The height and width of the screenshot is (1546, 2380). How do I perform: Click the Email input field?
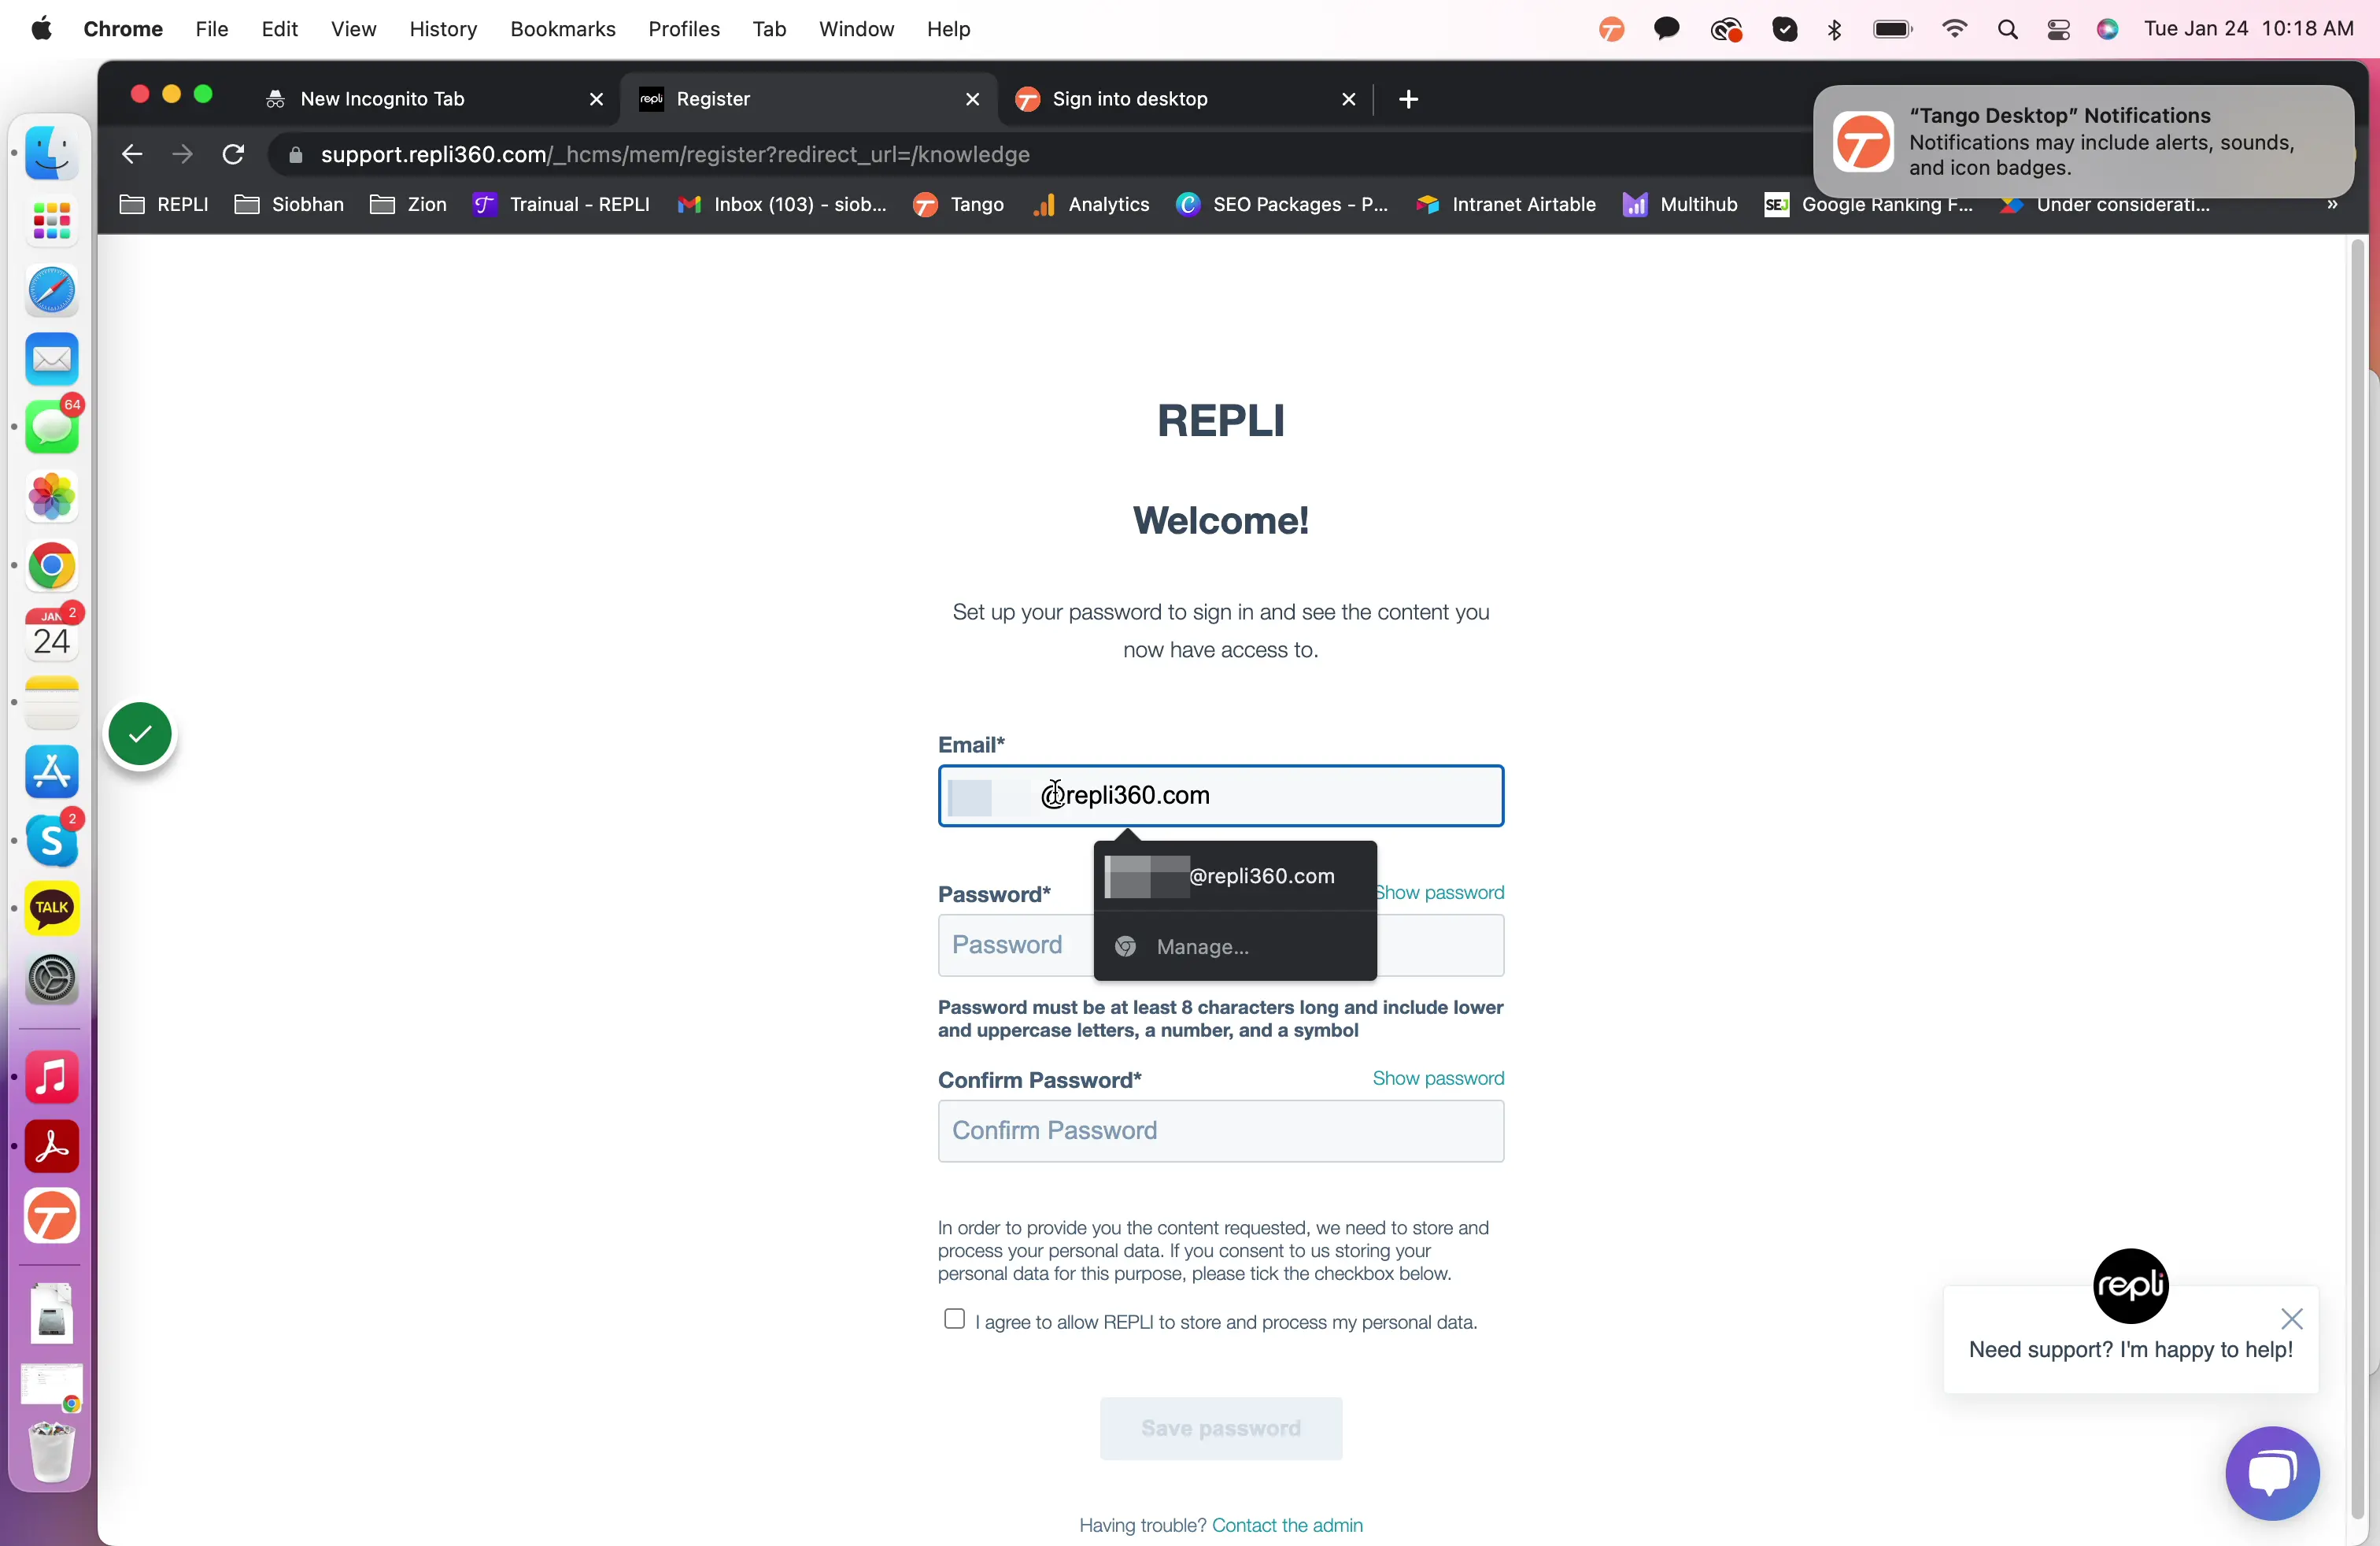click(1221, 795)
